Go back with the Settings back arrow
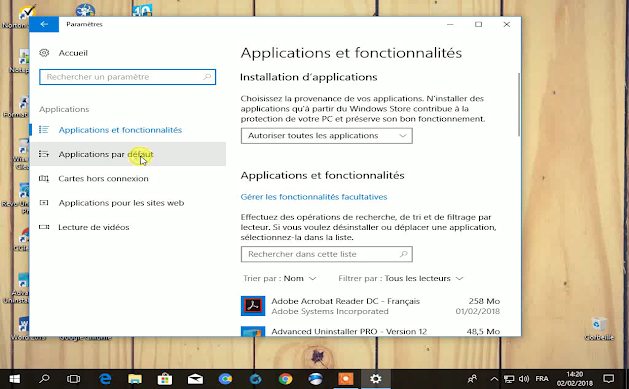Screen dimensions: 629x389 [44, 24]
